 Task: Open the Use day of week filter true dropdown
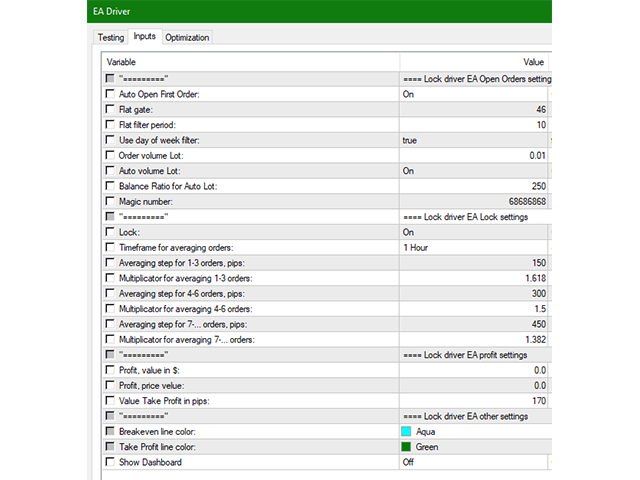pos(473,140)
